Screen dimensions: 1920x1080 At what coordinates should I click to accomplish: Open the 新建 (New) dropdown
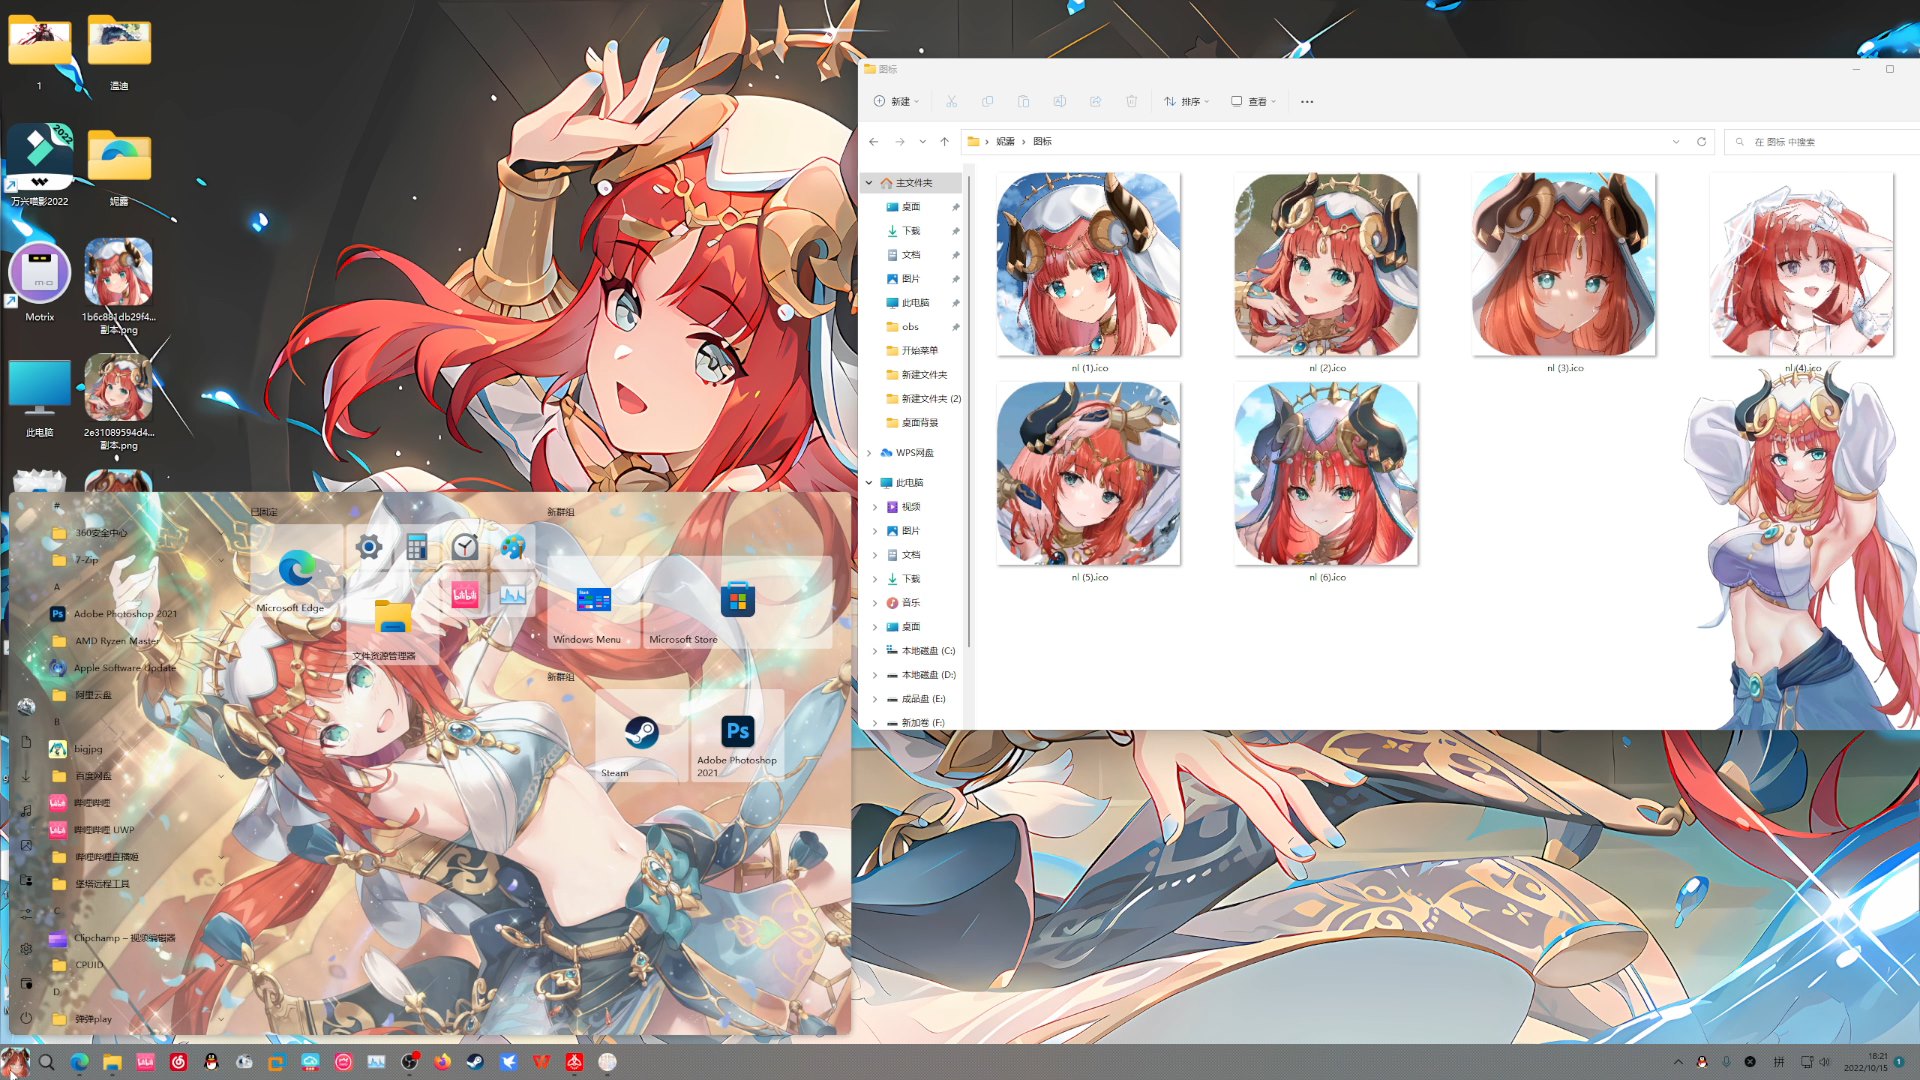point(896,101)
